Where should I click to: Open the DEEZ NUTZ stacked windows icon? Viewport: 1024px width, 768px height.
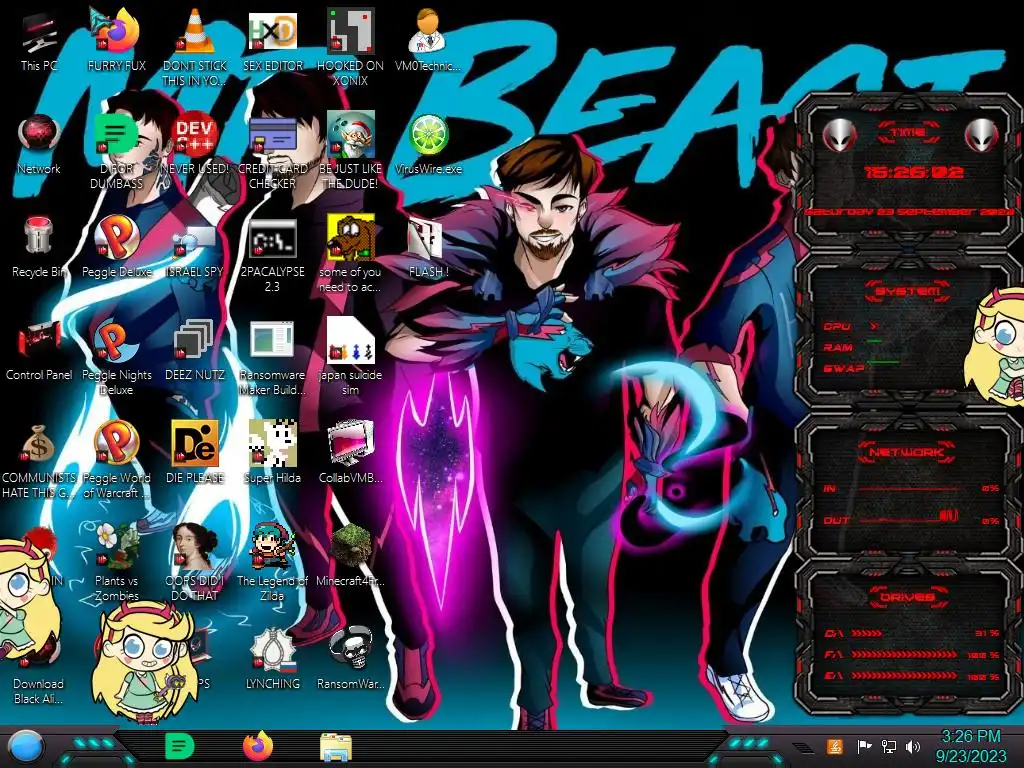pos(195,351)
